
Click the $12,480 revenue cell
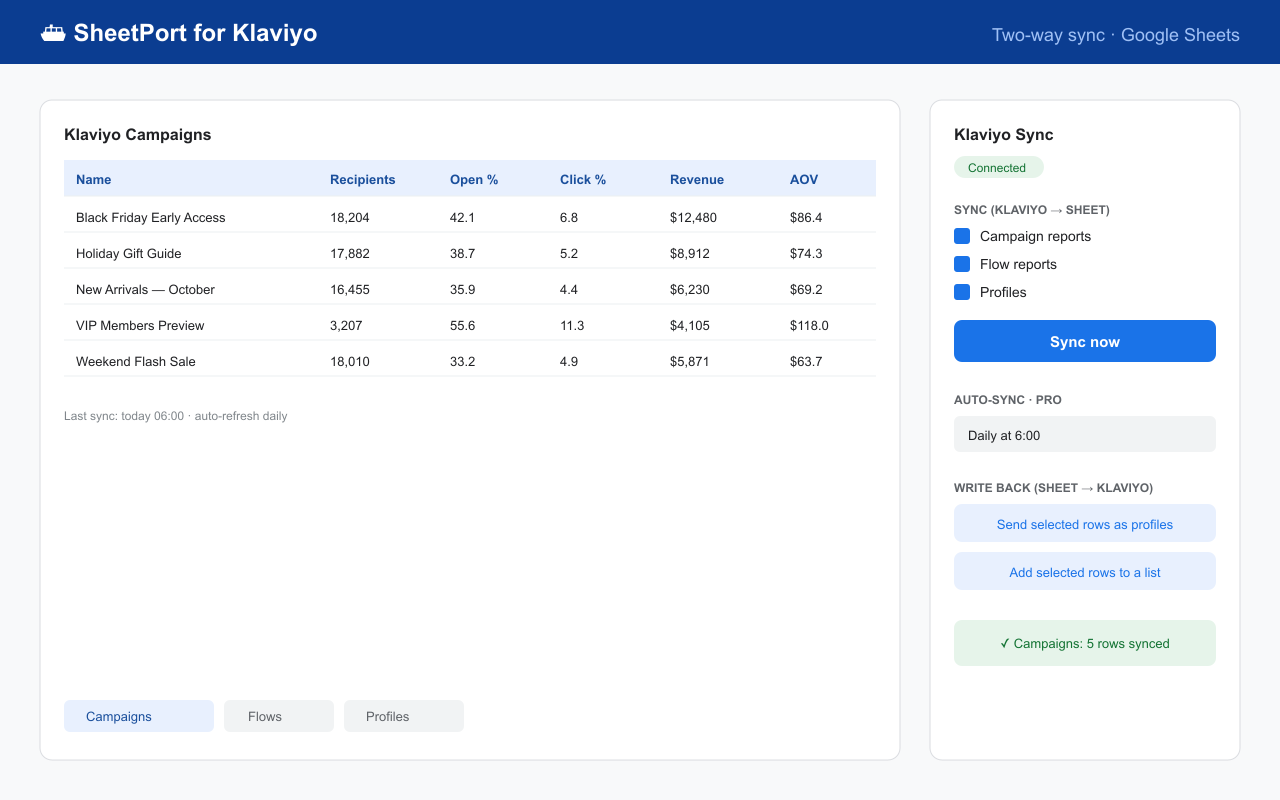(x=693, y=217)
